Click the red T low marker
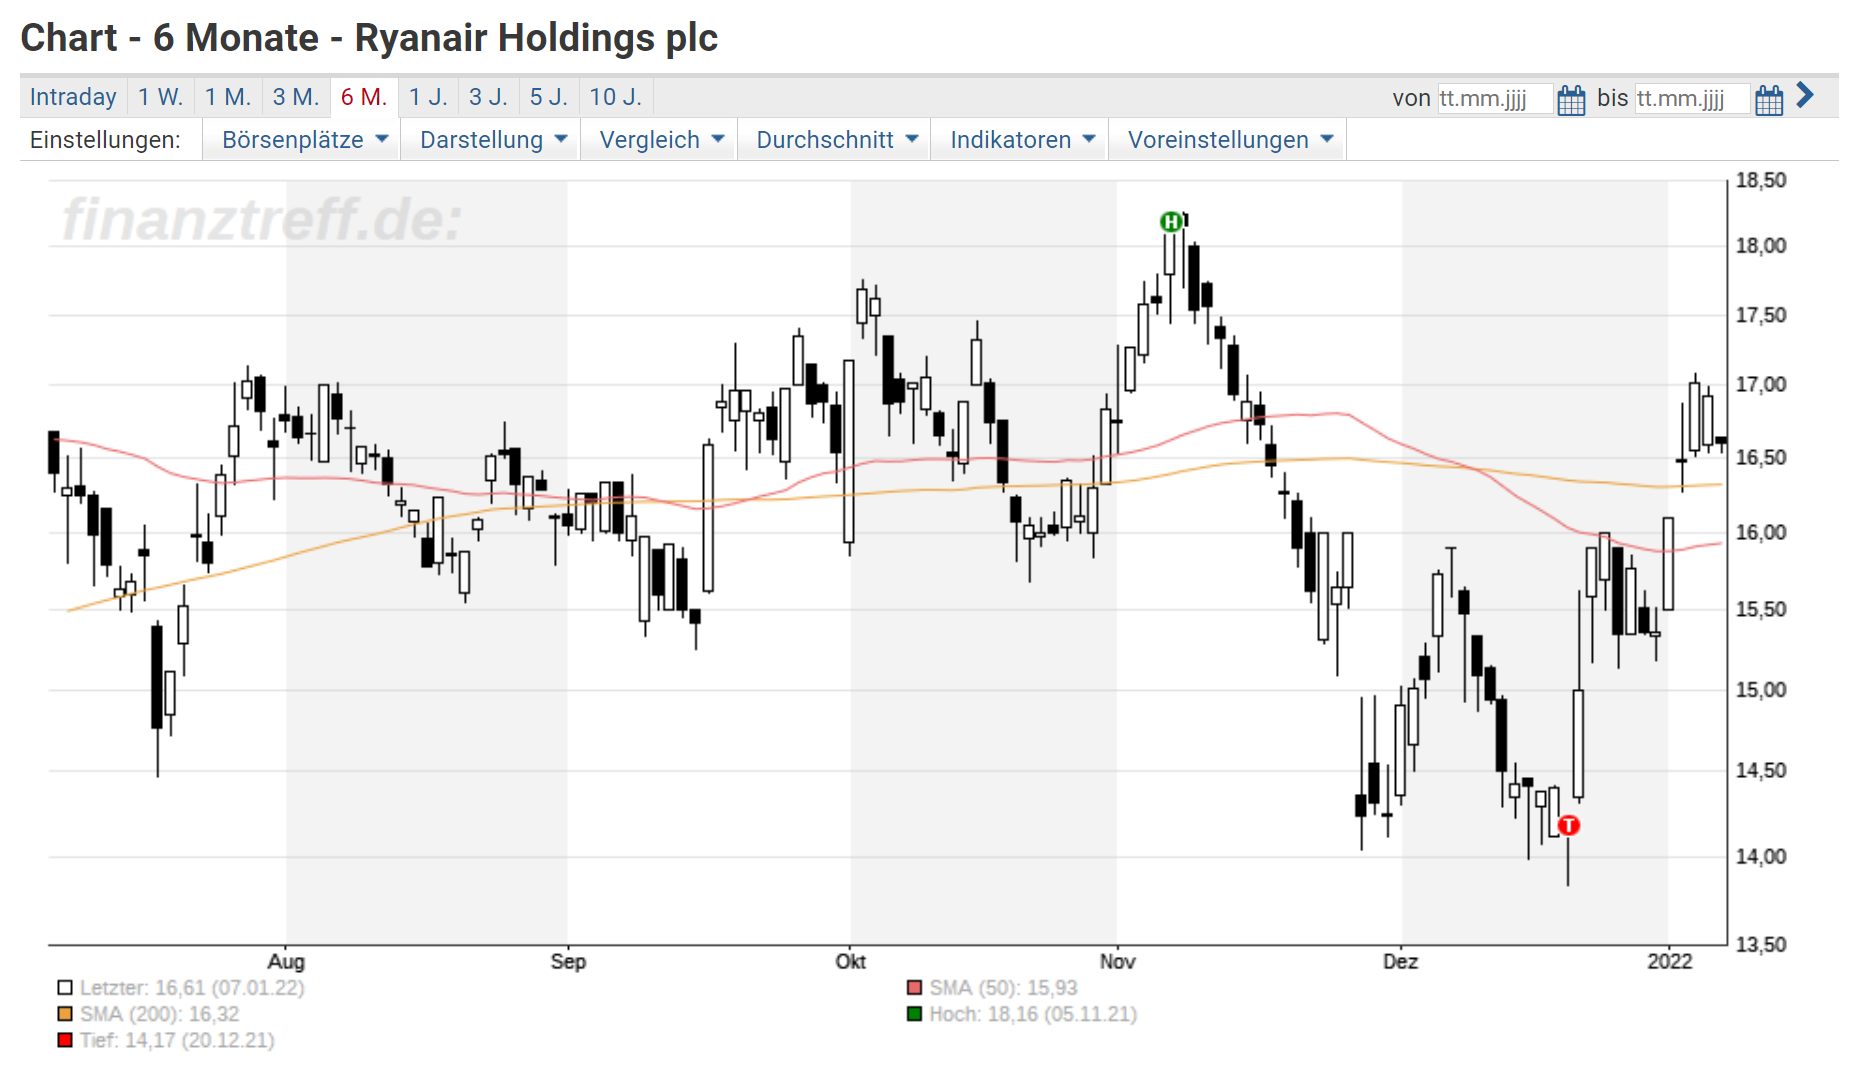The image size is (1852, 1080). coord(1569,825)
